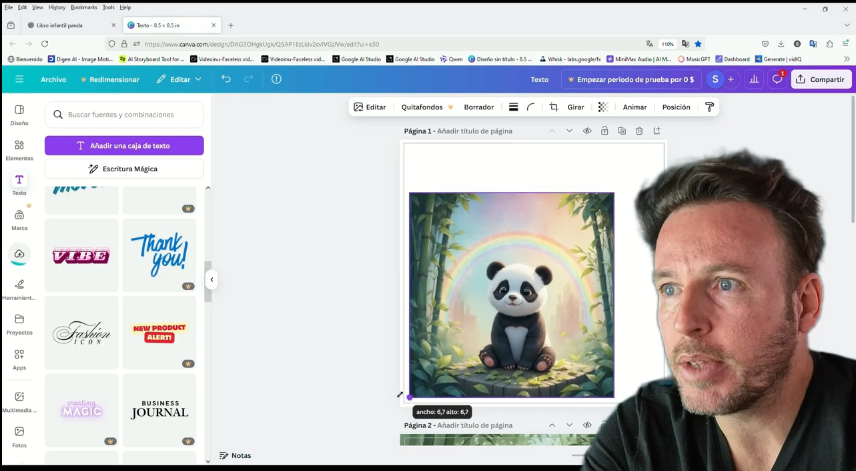Open the corner rounding icon
This screenshot has height=471, width=856.
(531, 107)
